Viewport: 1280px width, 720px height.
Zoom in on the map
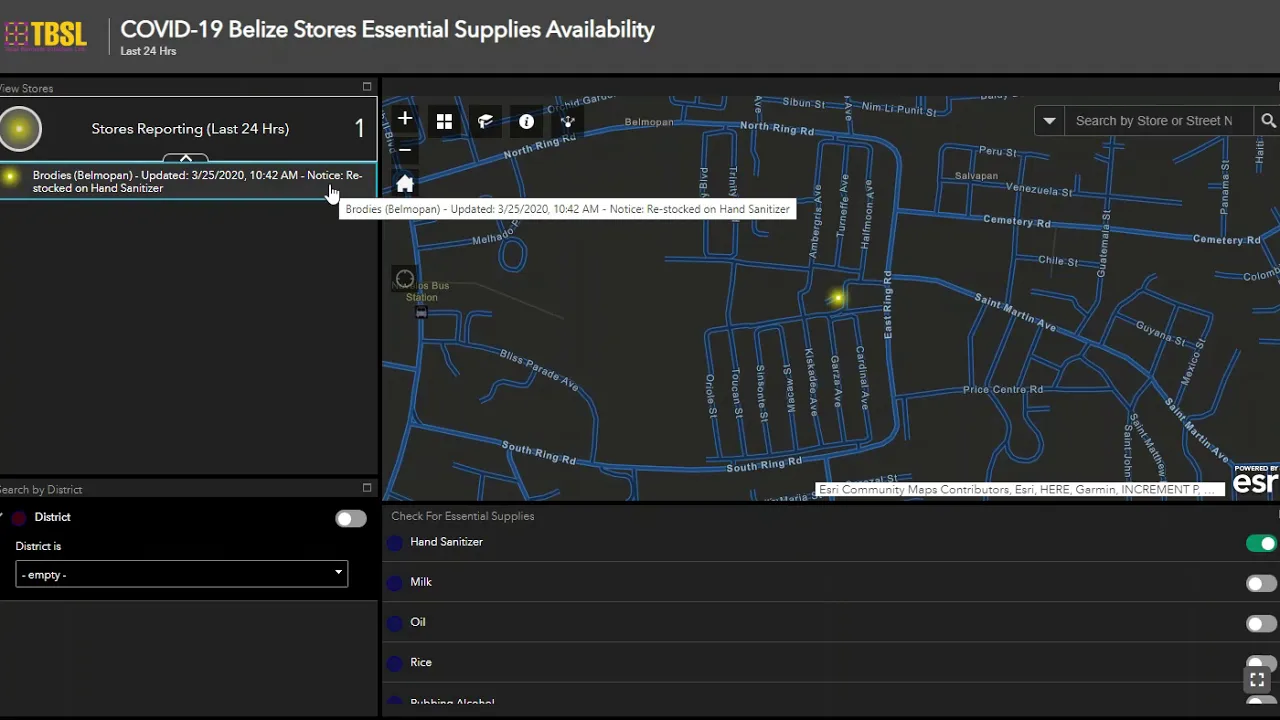click(404, 119)
